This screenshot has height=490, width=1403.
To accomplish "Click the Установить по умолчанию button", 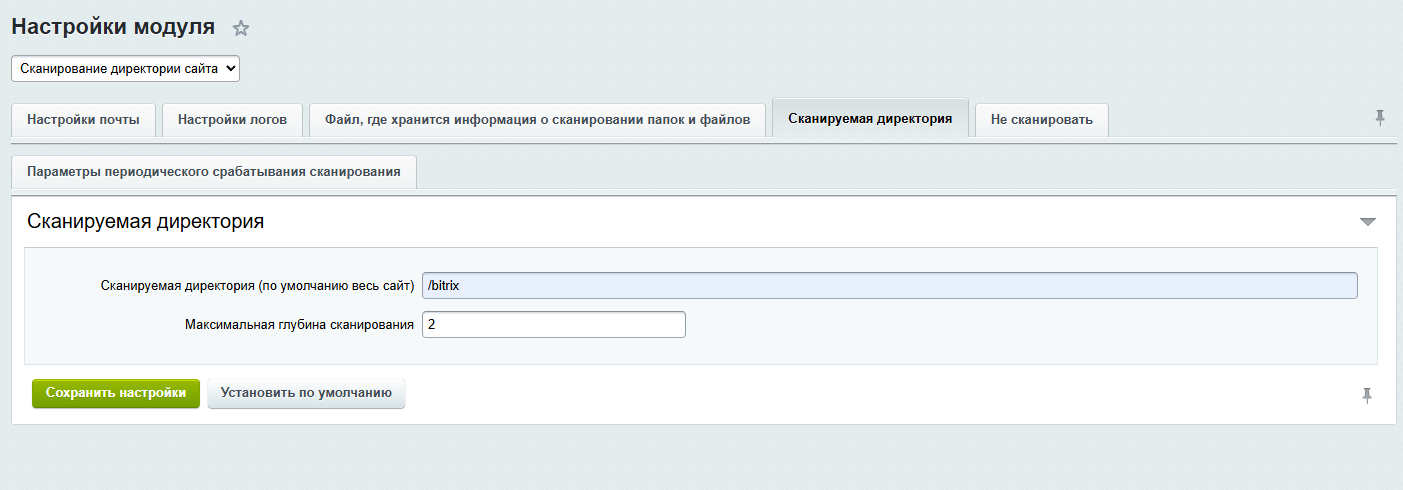I will [306, 394].
